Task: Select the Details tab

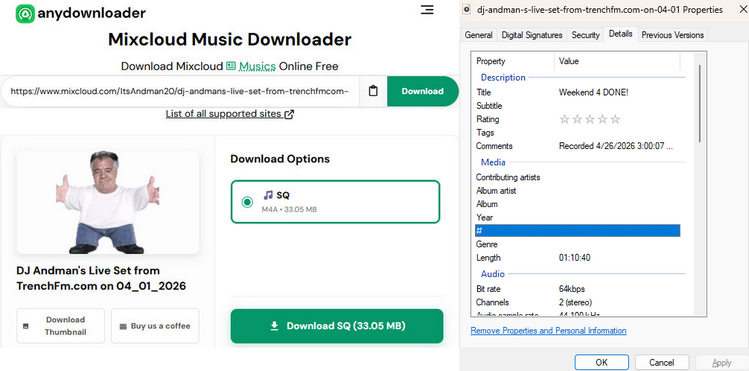Action: 621,34
